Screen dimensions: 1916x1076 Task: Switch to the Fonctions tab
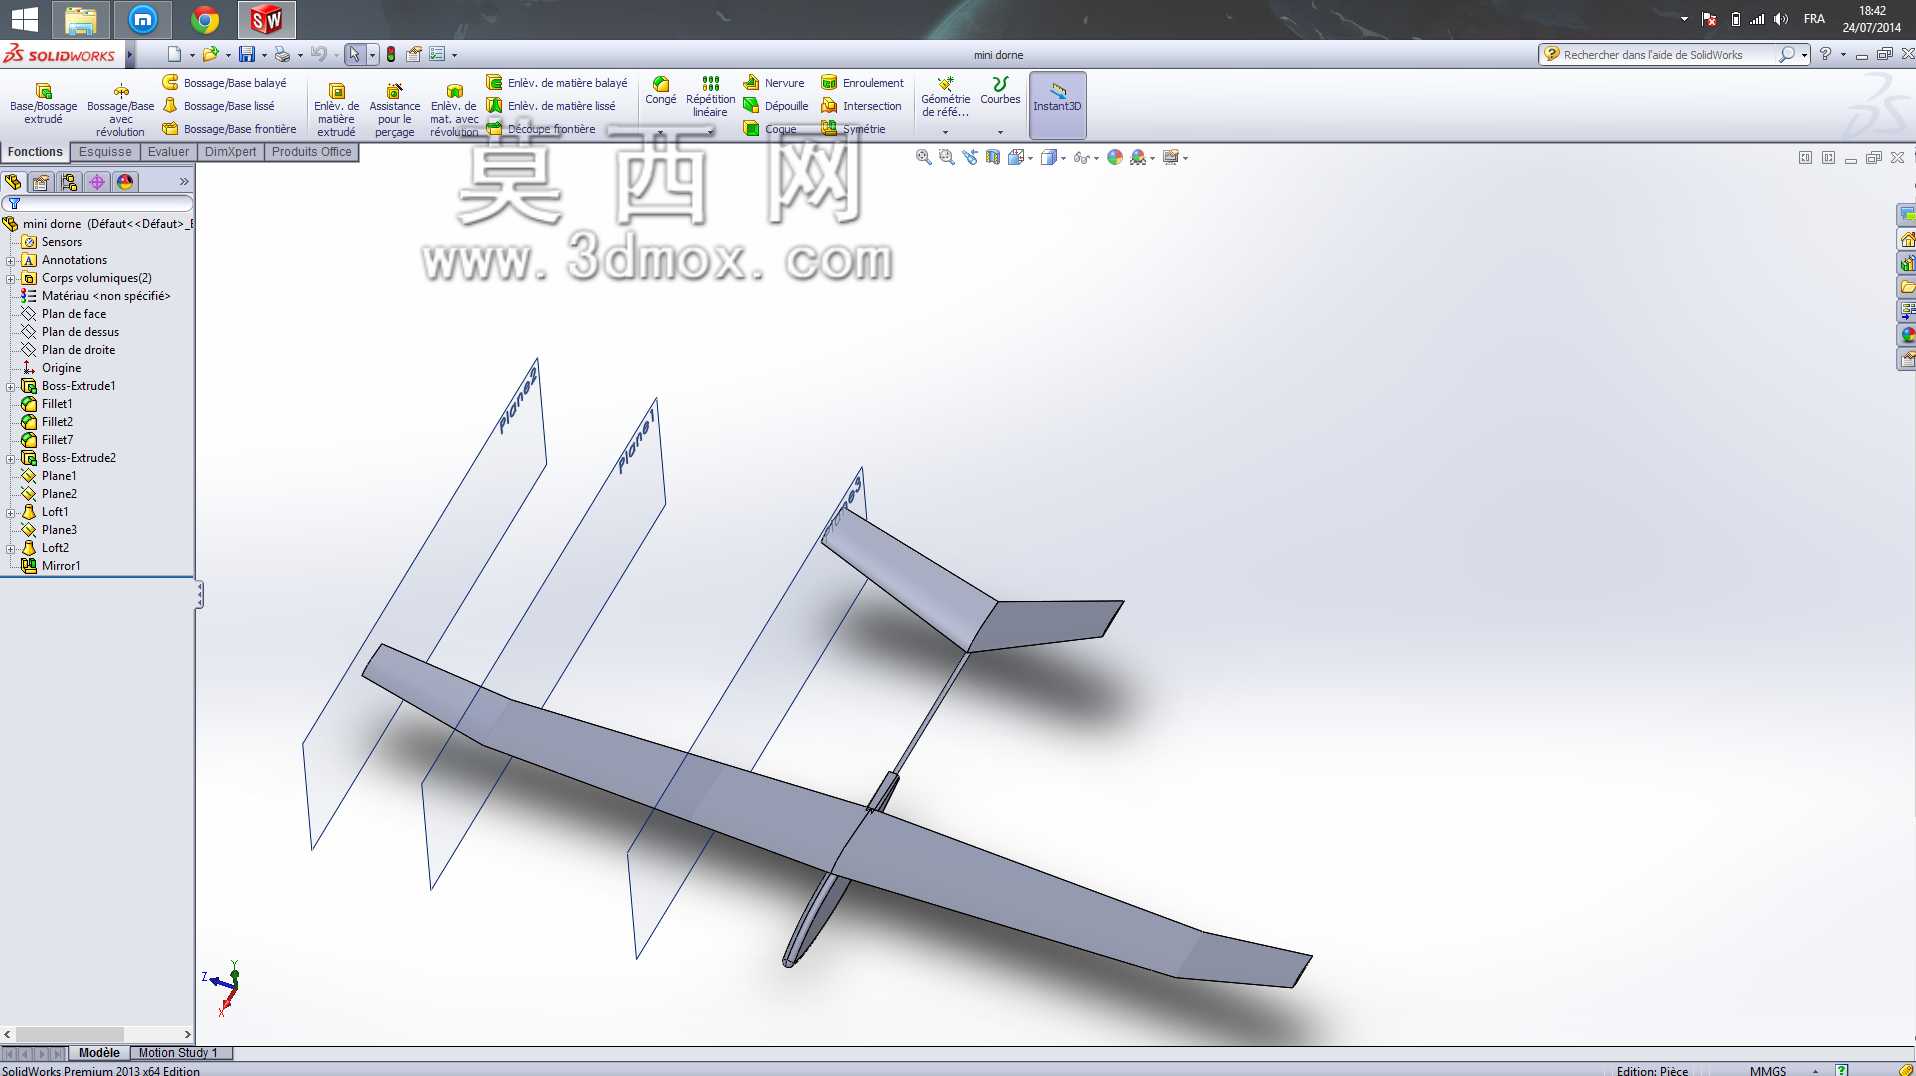[x=35, y=152]
